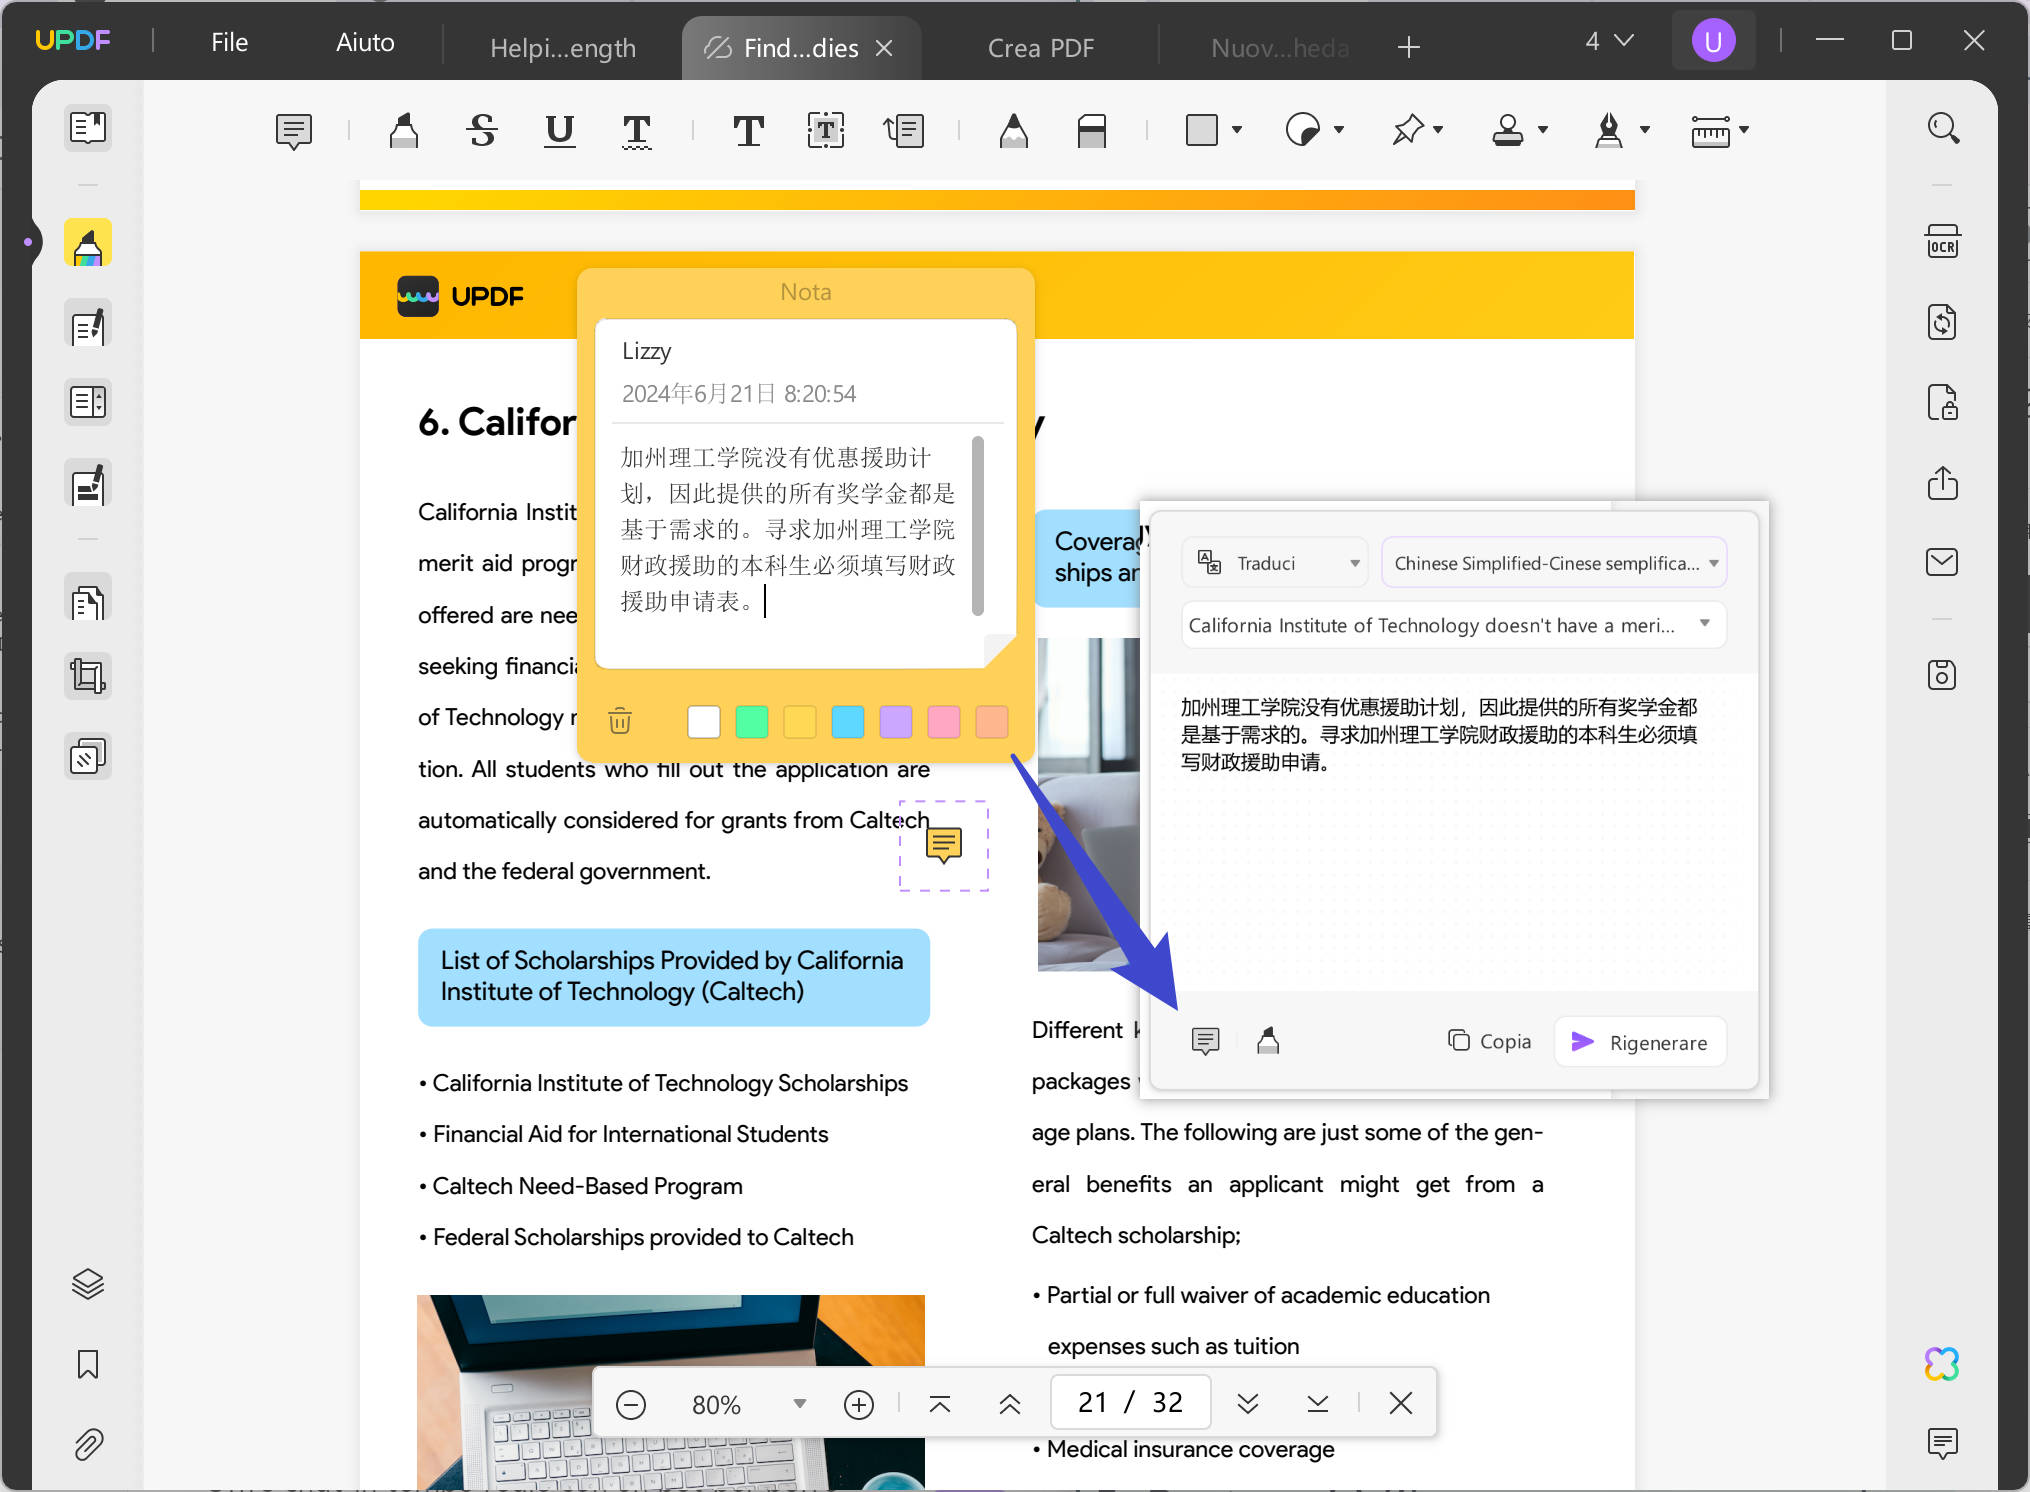The image size is (2030, 1492).
Task: Open the UPDF AI assistant
Action: pos(1943,1364)
